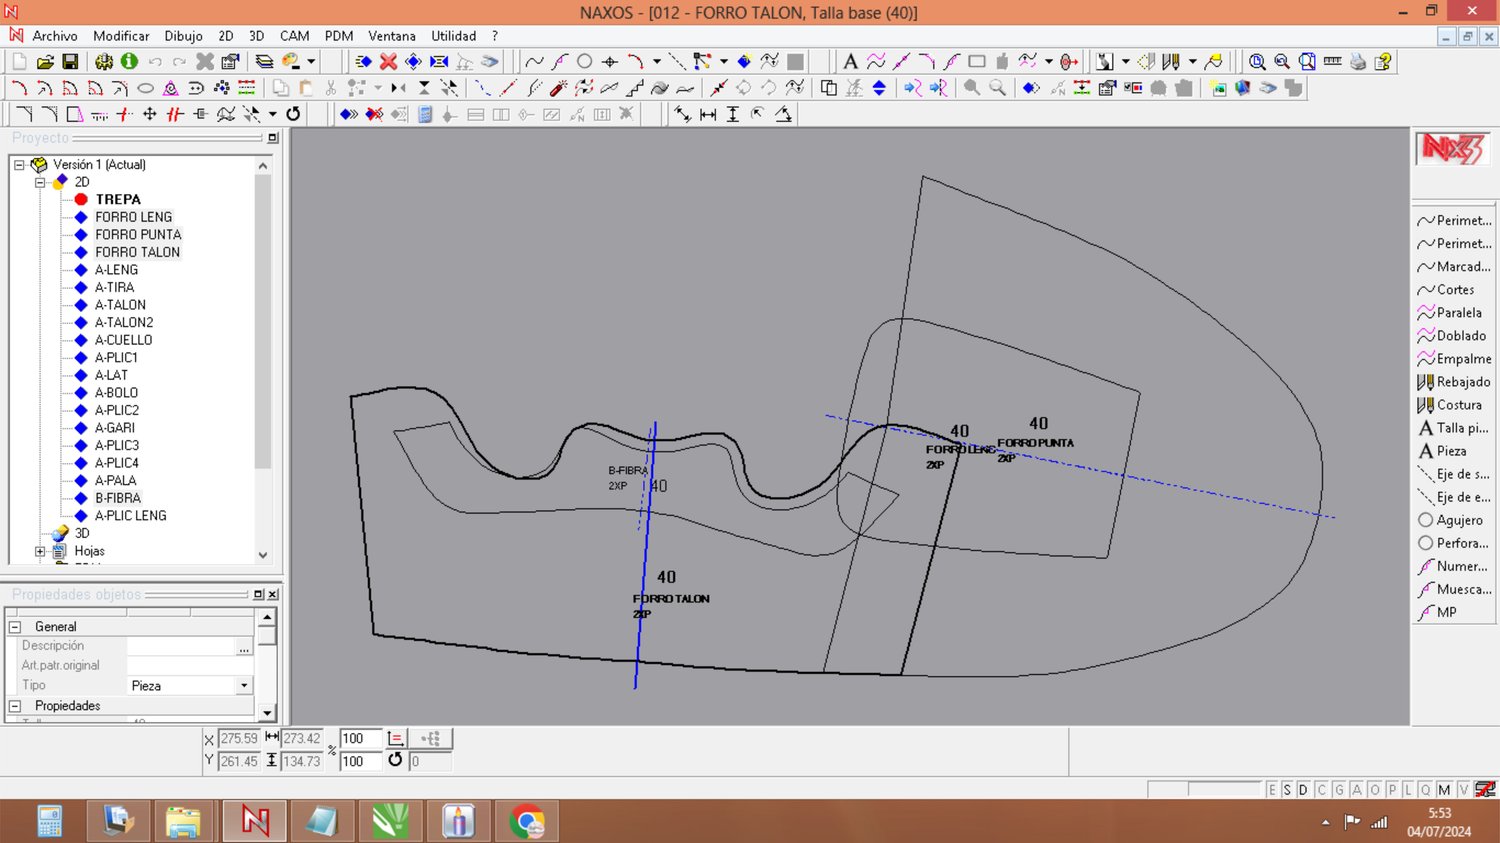The height and width of the screenshot is (843, 1500).
Task: Toggle the E indicator in status bar
Action: coord(1272,790)
